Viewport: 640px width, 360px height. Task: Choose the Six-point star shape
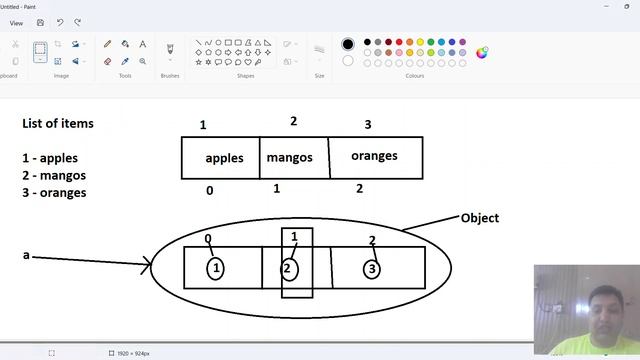(208, 62)
